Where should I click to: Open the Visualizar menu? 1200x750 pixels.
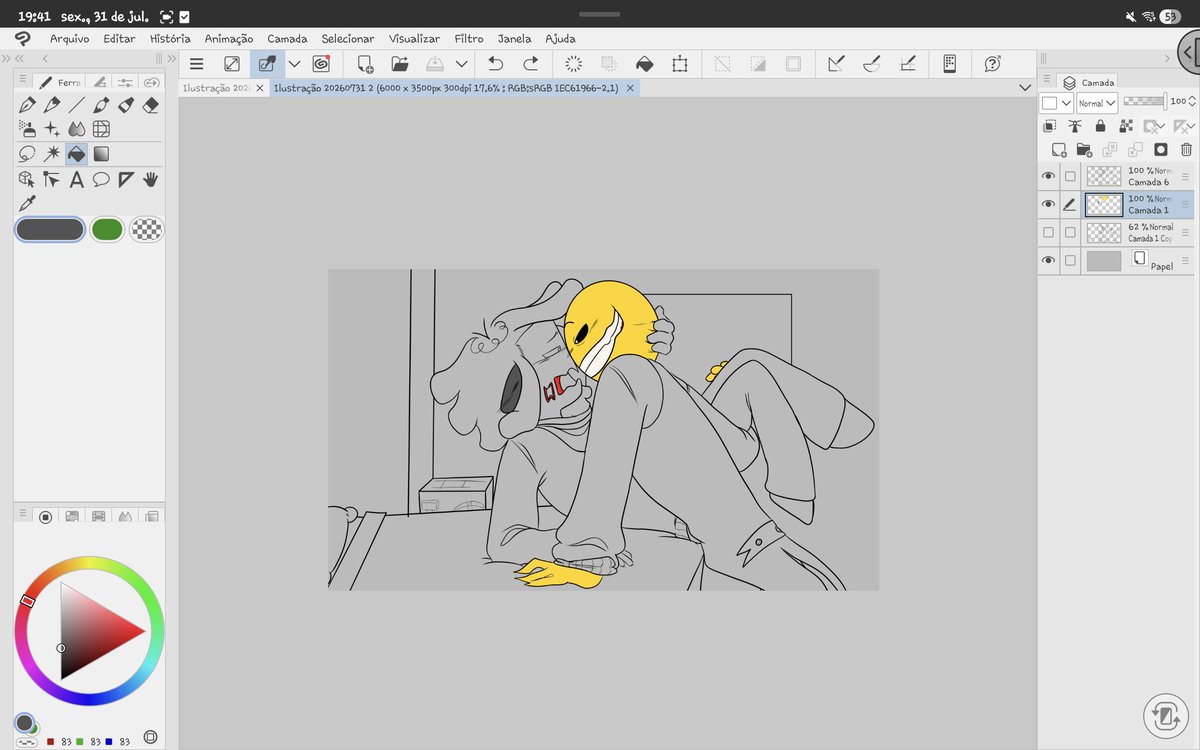pyautogui.click(x=415, y=39)
